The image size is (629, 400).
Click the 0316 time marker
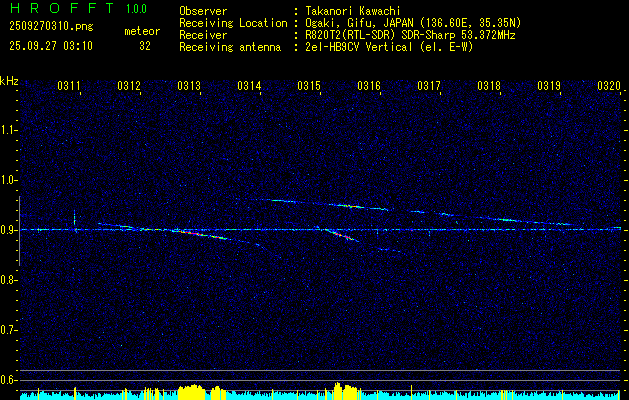[x=369, y=85]
